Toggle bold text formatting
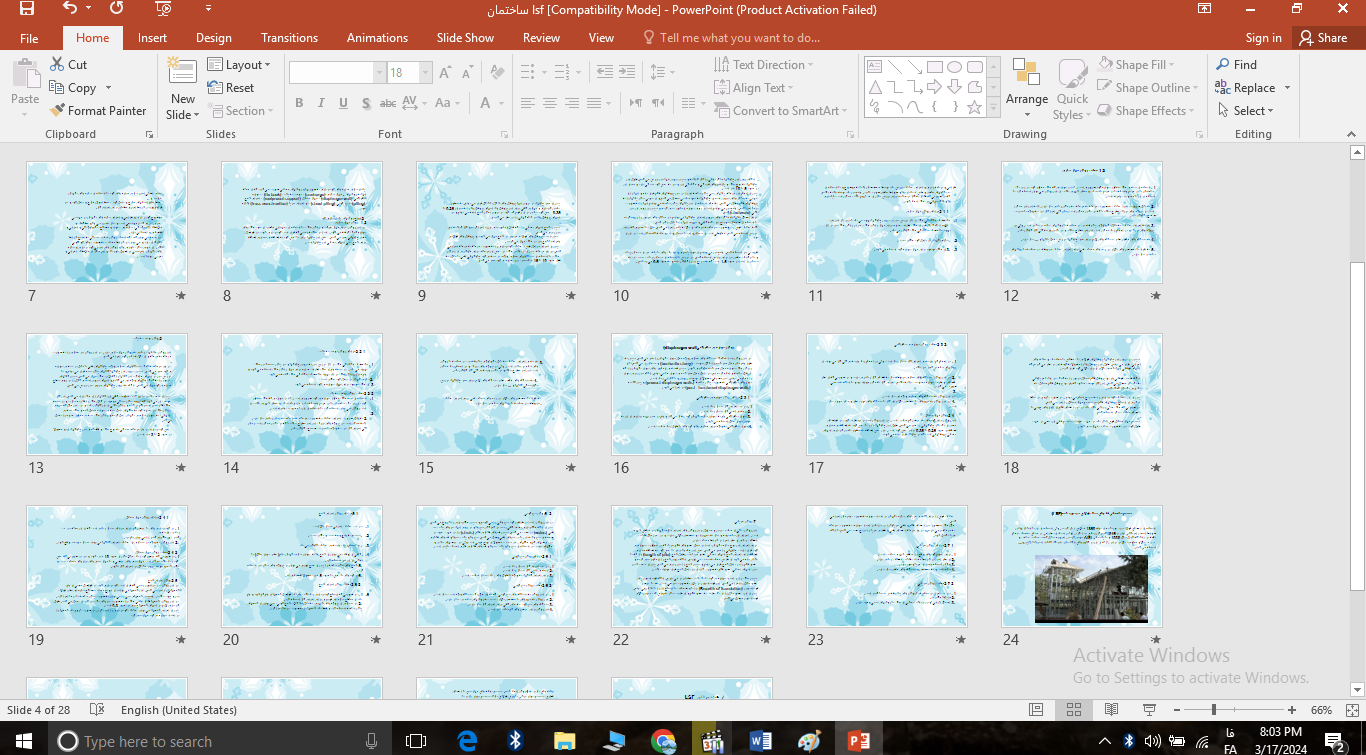The width and height of the screenshot is (1366, 755). [x=299, y=103]
